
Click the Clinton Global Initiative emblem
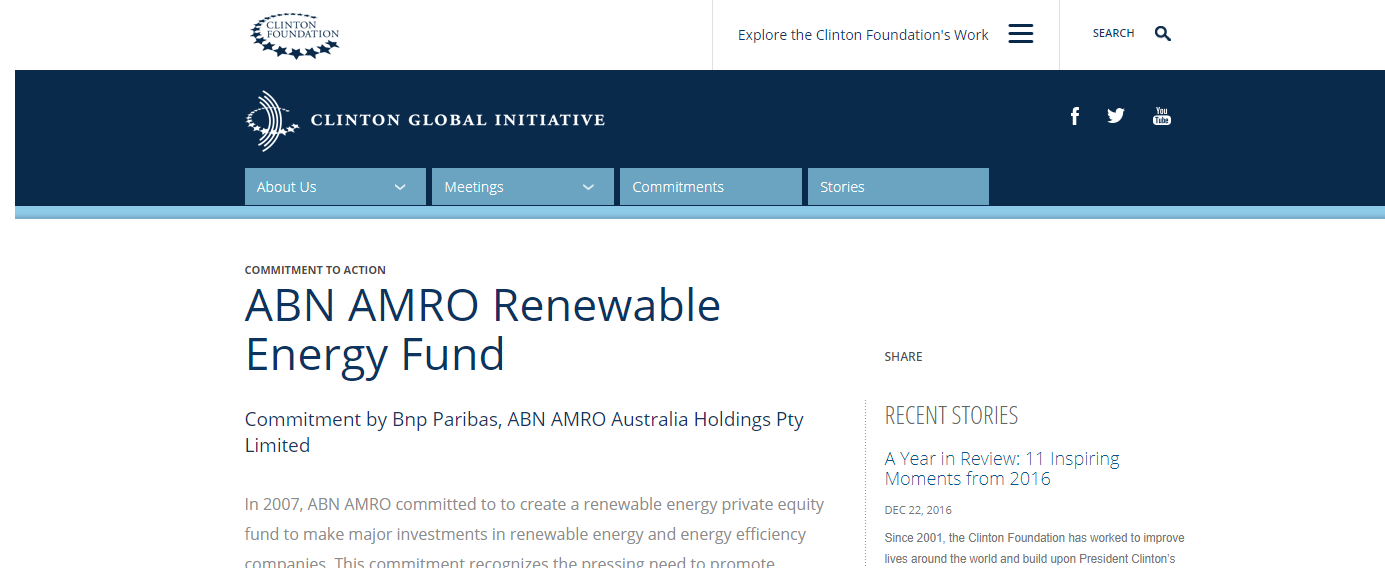[272, 121]
